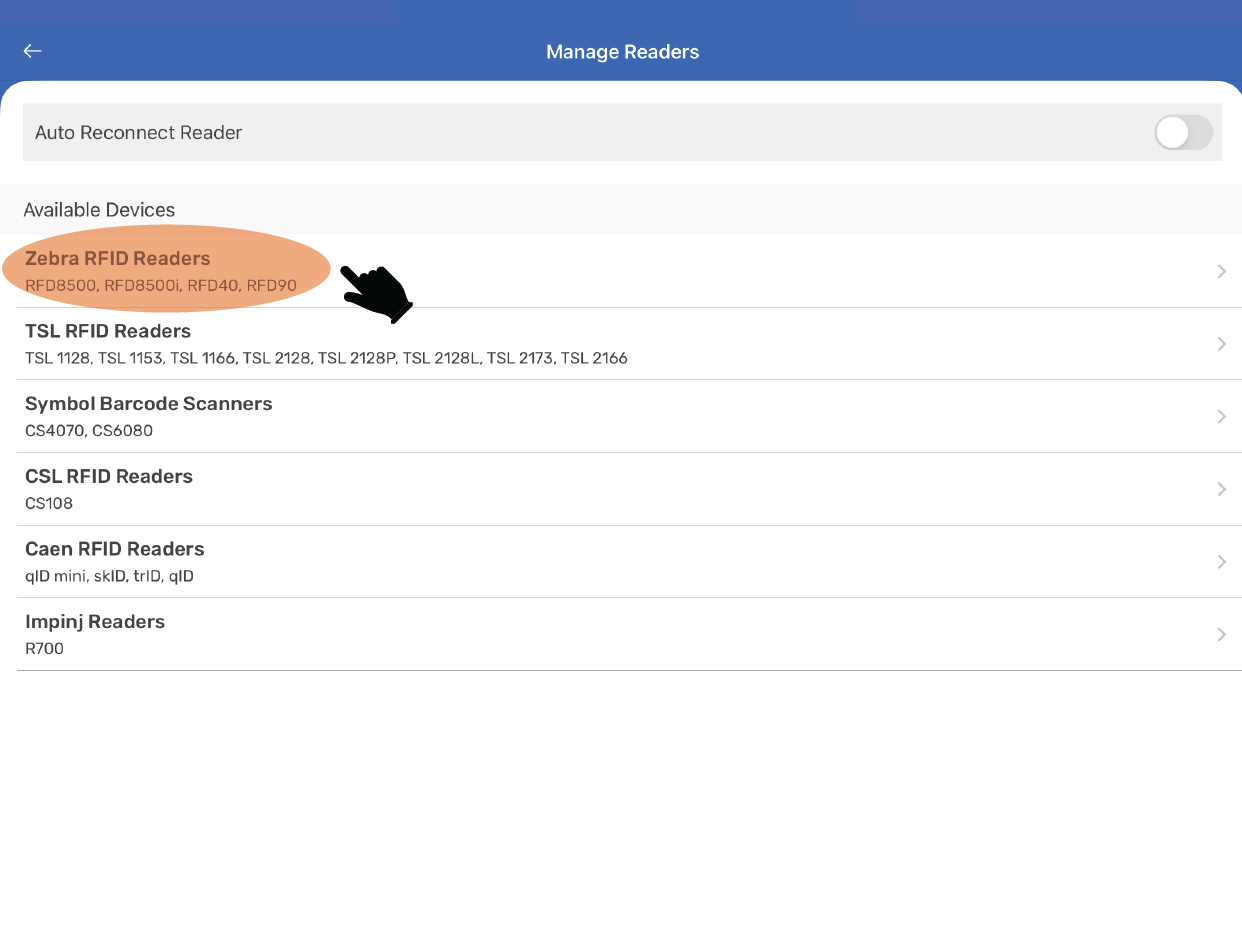
Task: Open Caen RFID Readers device list
Action: coord(114,549)
